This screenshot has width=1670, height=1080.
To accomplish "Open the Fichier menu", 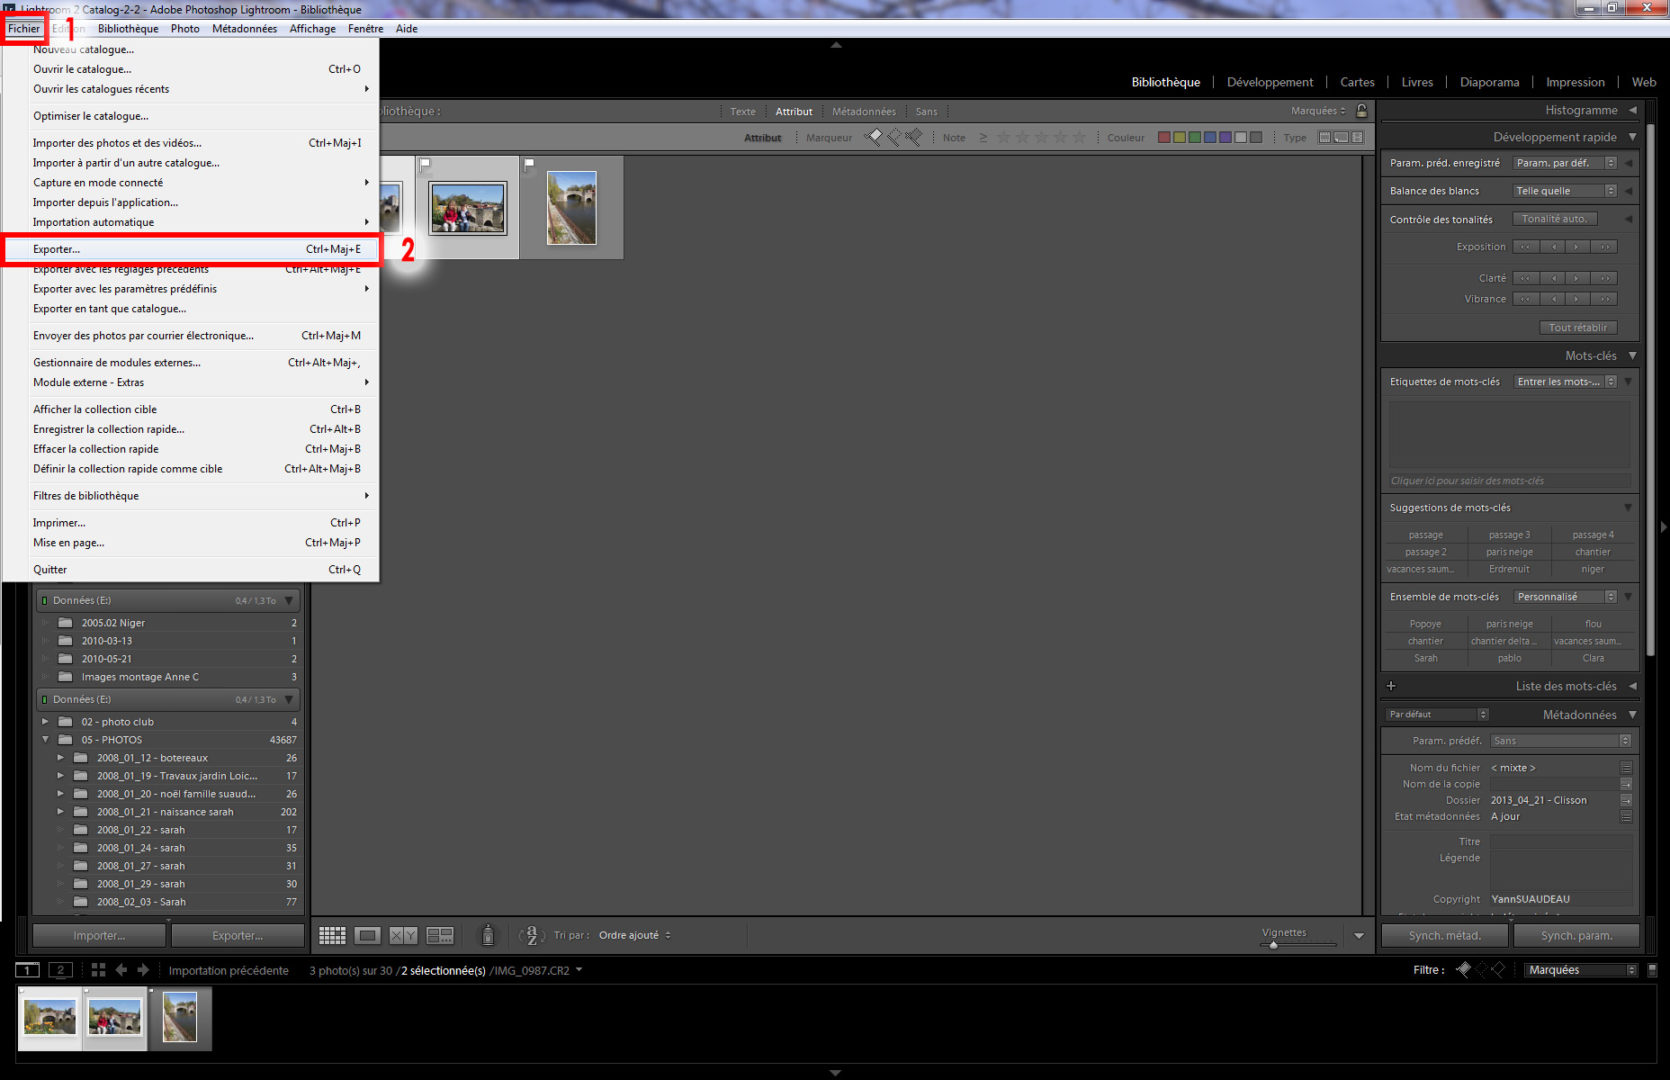I will tap(24, 29).
